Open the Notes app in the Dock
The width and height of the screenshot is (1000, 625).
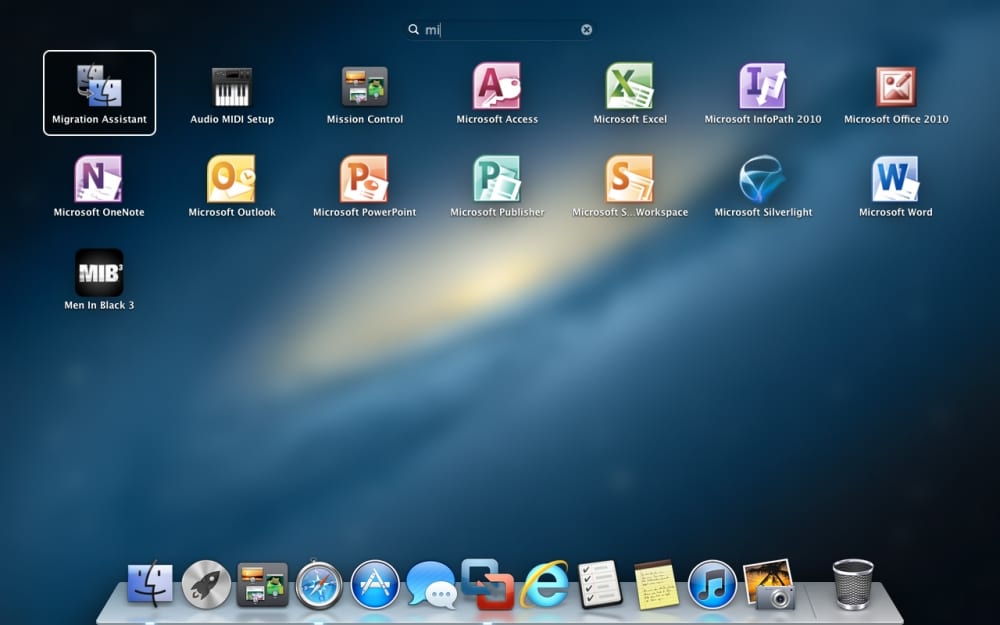(x=656, y=584)
